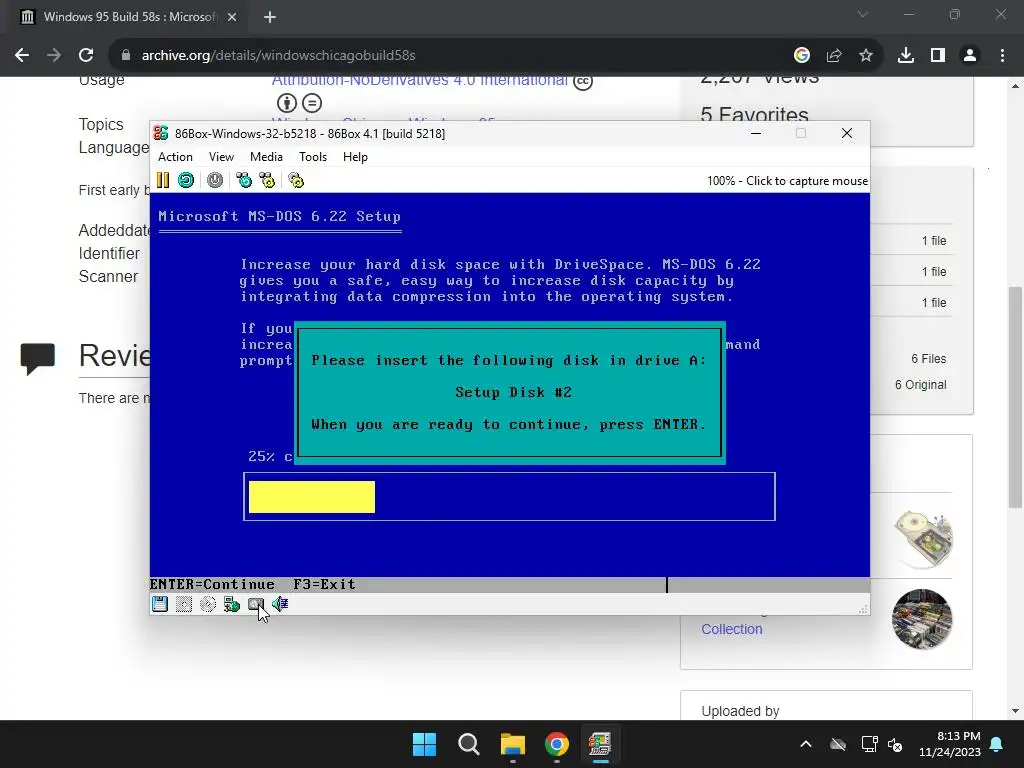Go back in Chrome browser
The image size is (1024, 768).
22,56
